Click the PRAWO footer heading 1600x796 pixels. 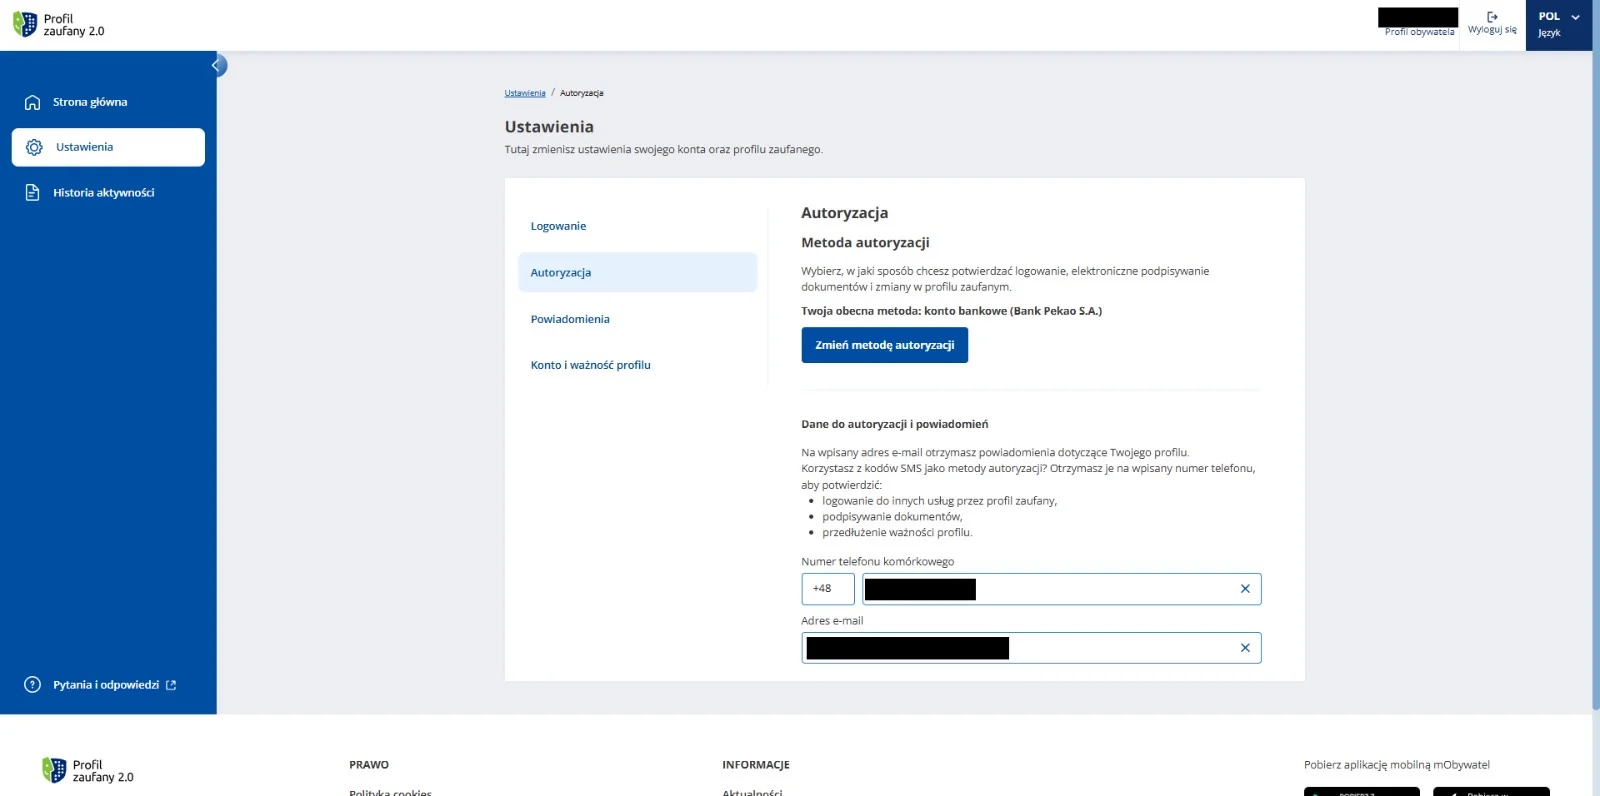point(369,765)
